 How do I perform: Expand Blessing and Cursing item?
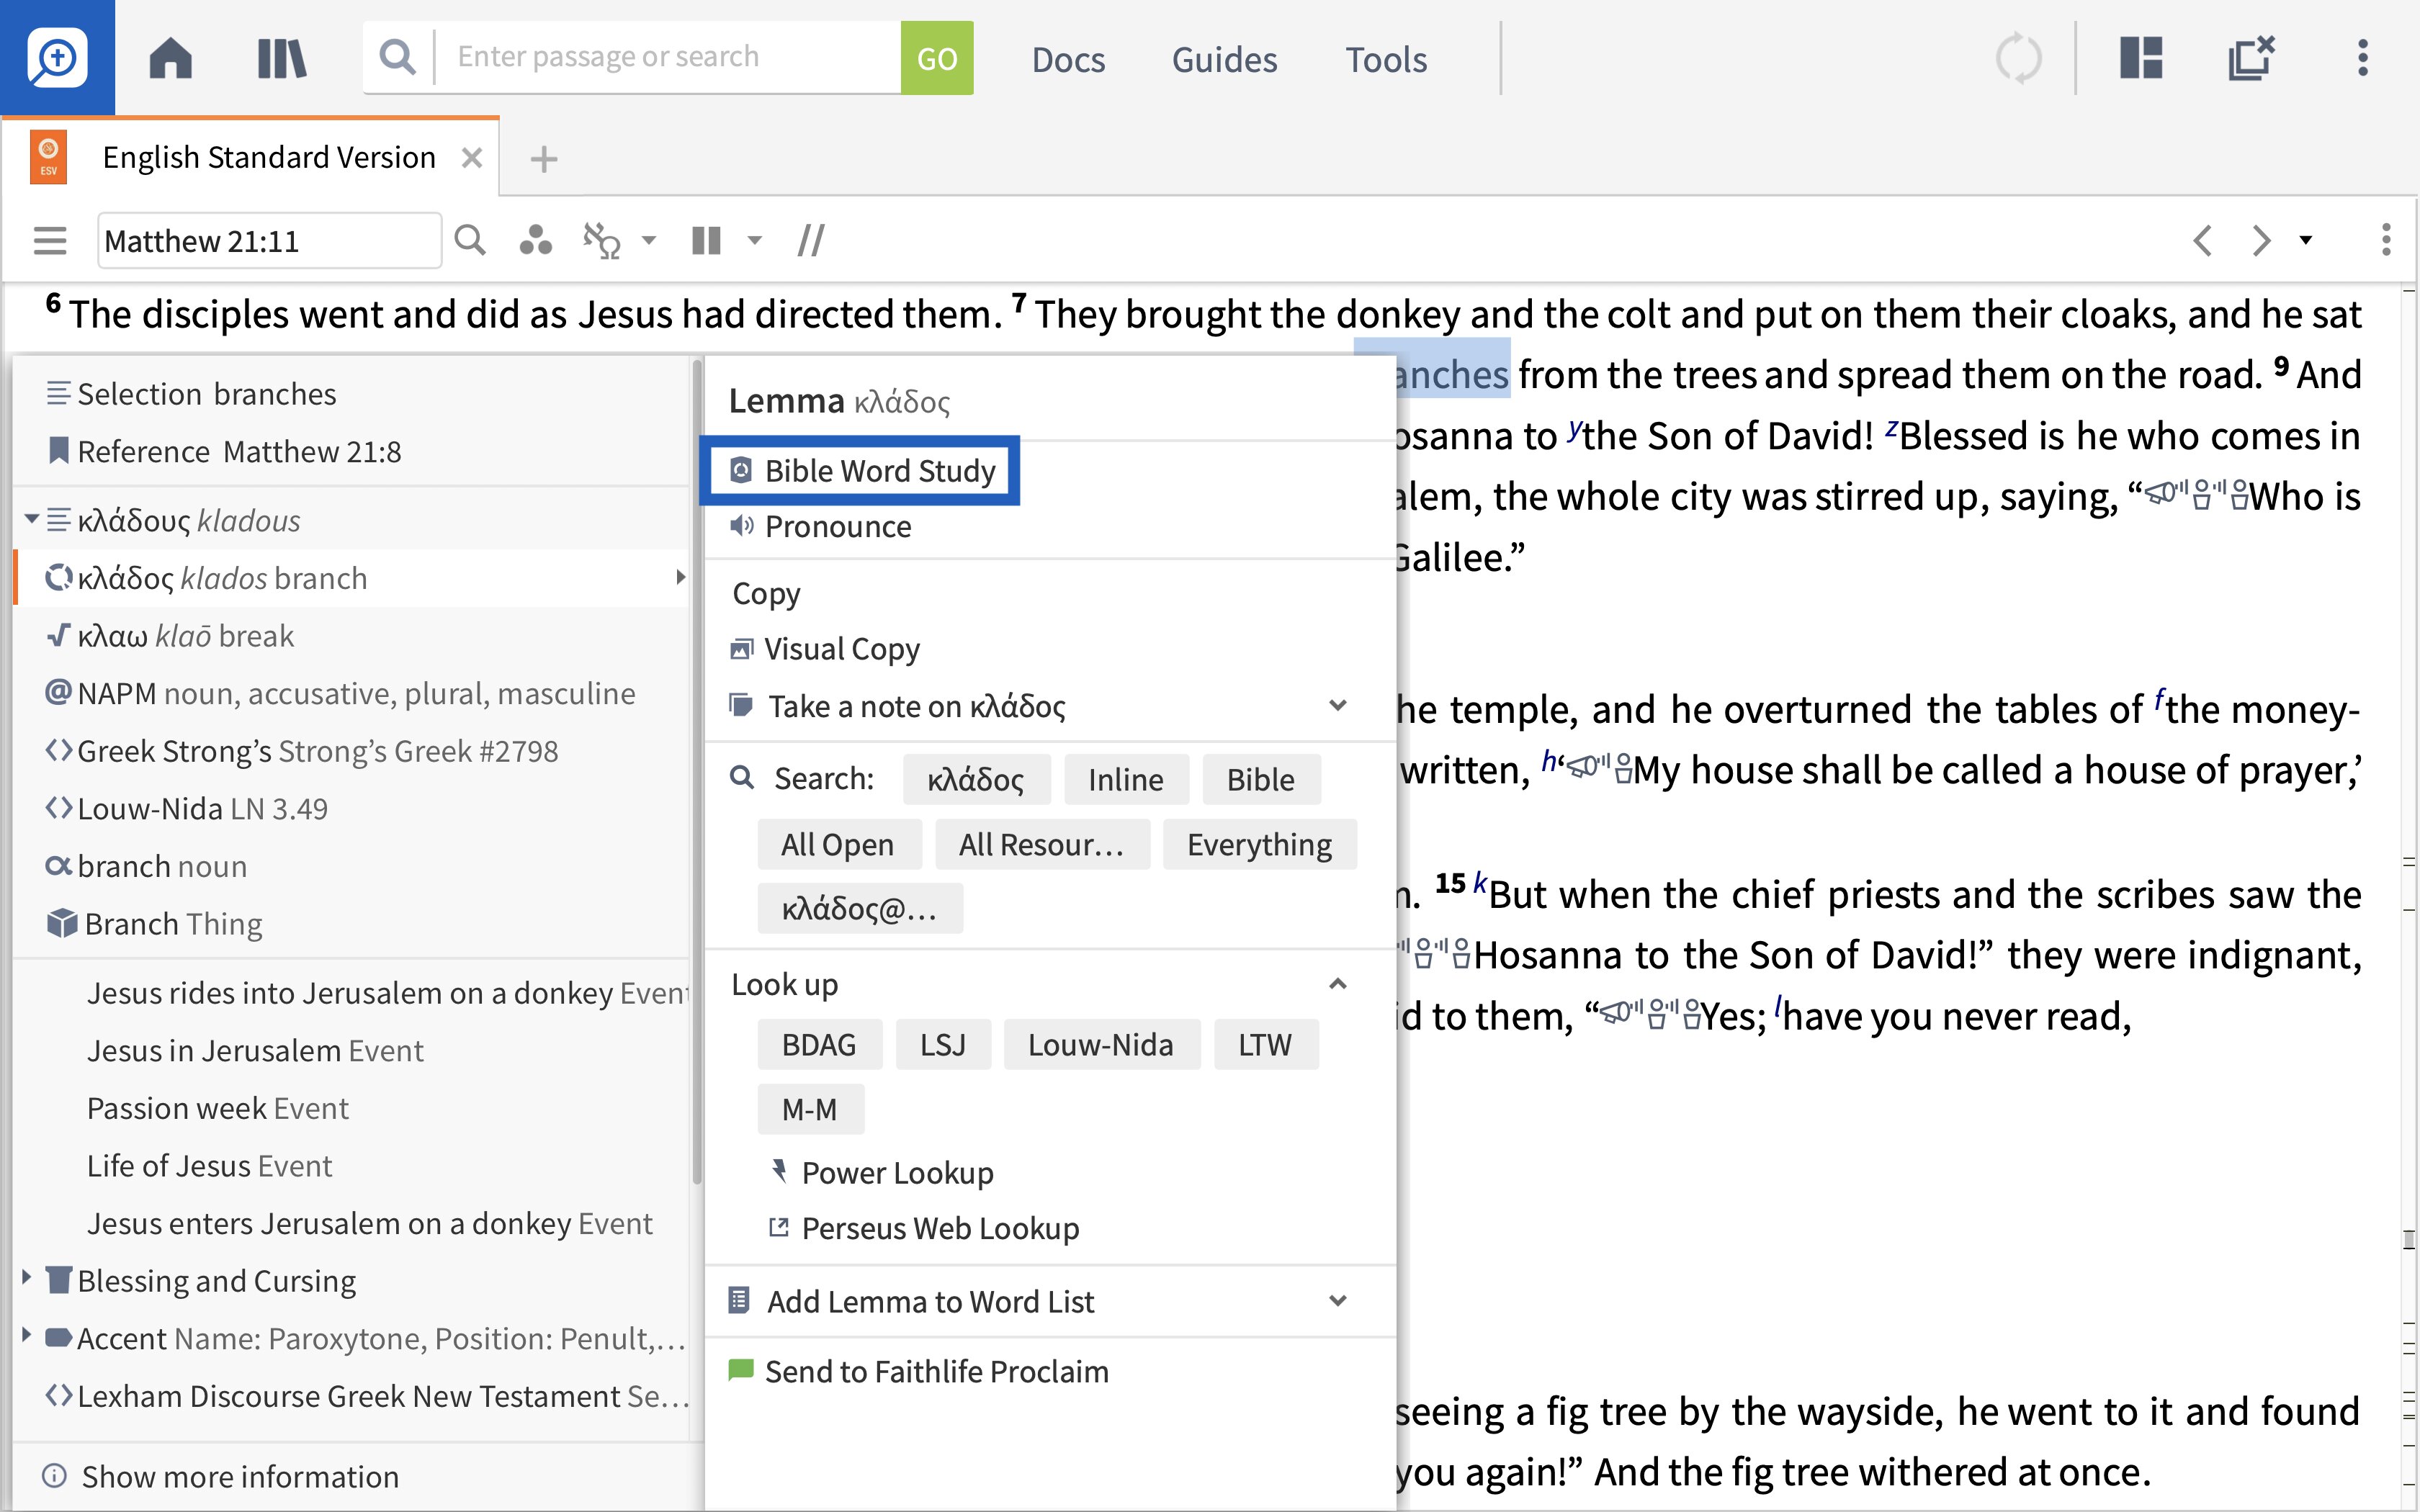tap(27, 1277)
